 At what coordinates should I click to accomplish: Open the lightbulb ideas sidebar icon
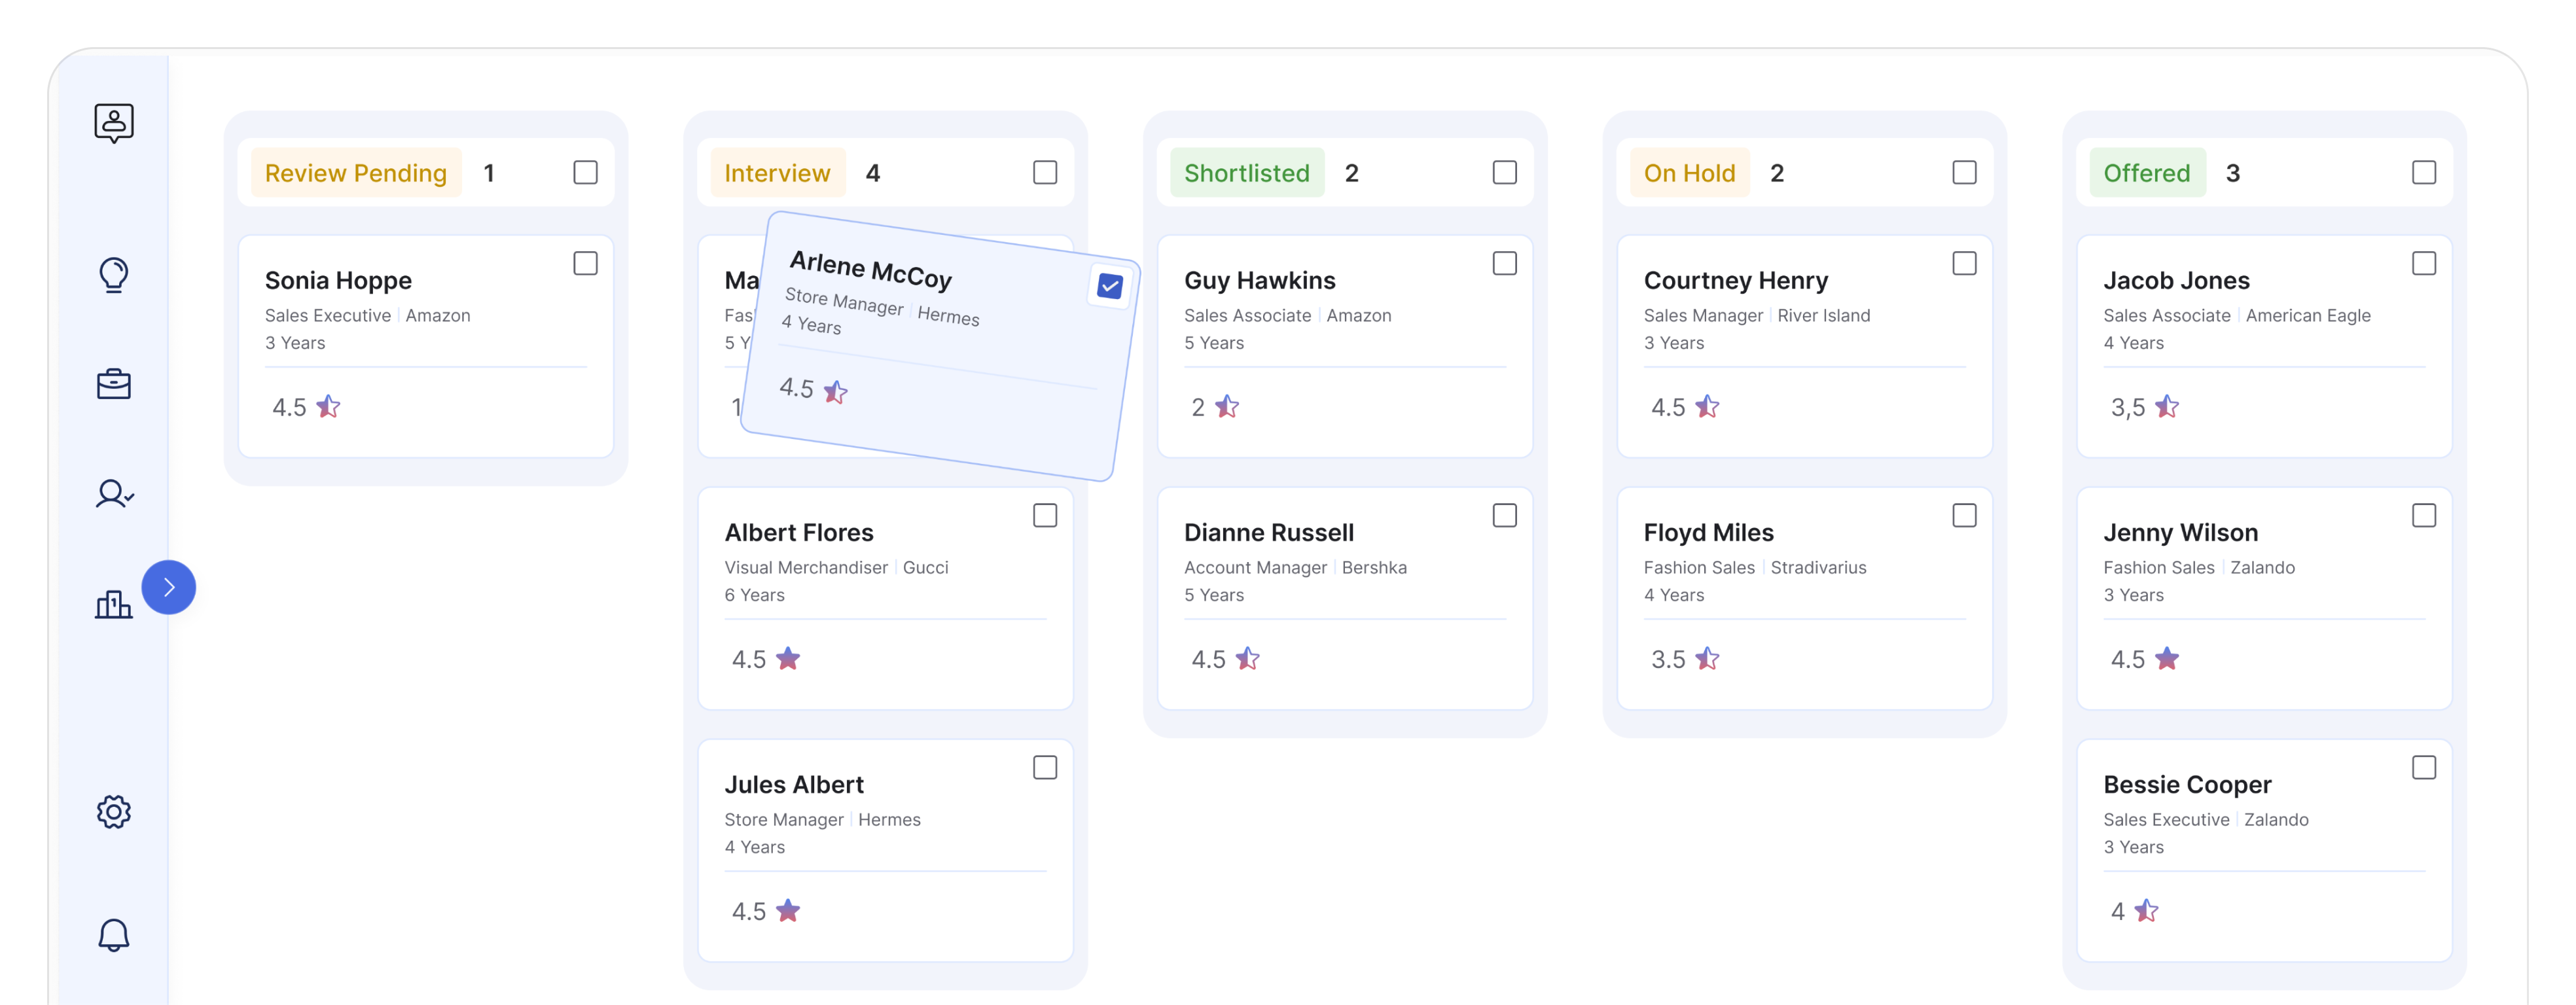tap(114, 275)
